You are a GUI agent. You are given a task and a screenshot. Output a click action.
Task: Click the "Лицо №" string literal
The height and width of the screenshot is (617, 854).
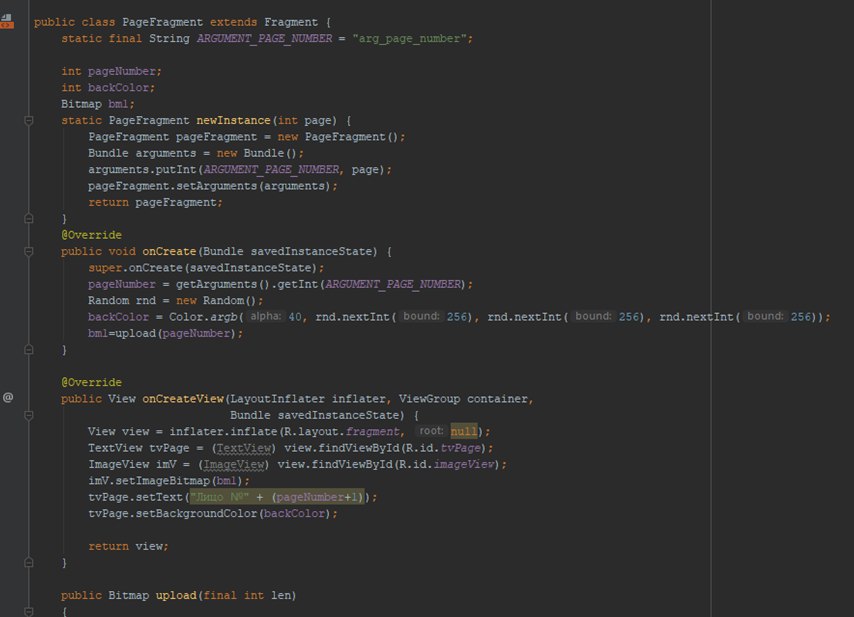[219, 497]
